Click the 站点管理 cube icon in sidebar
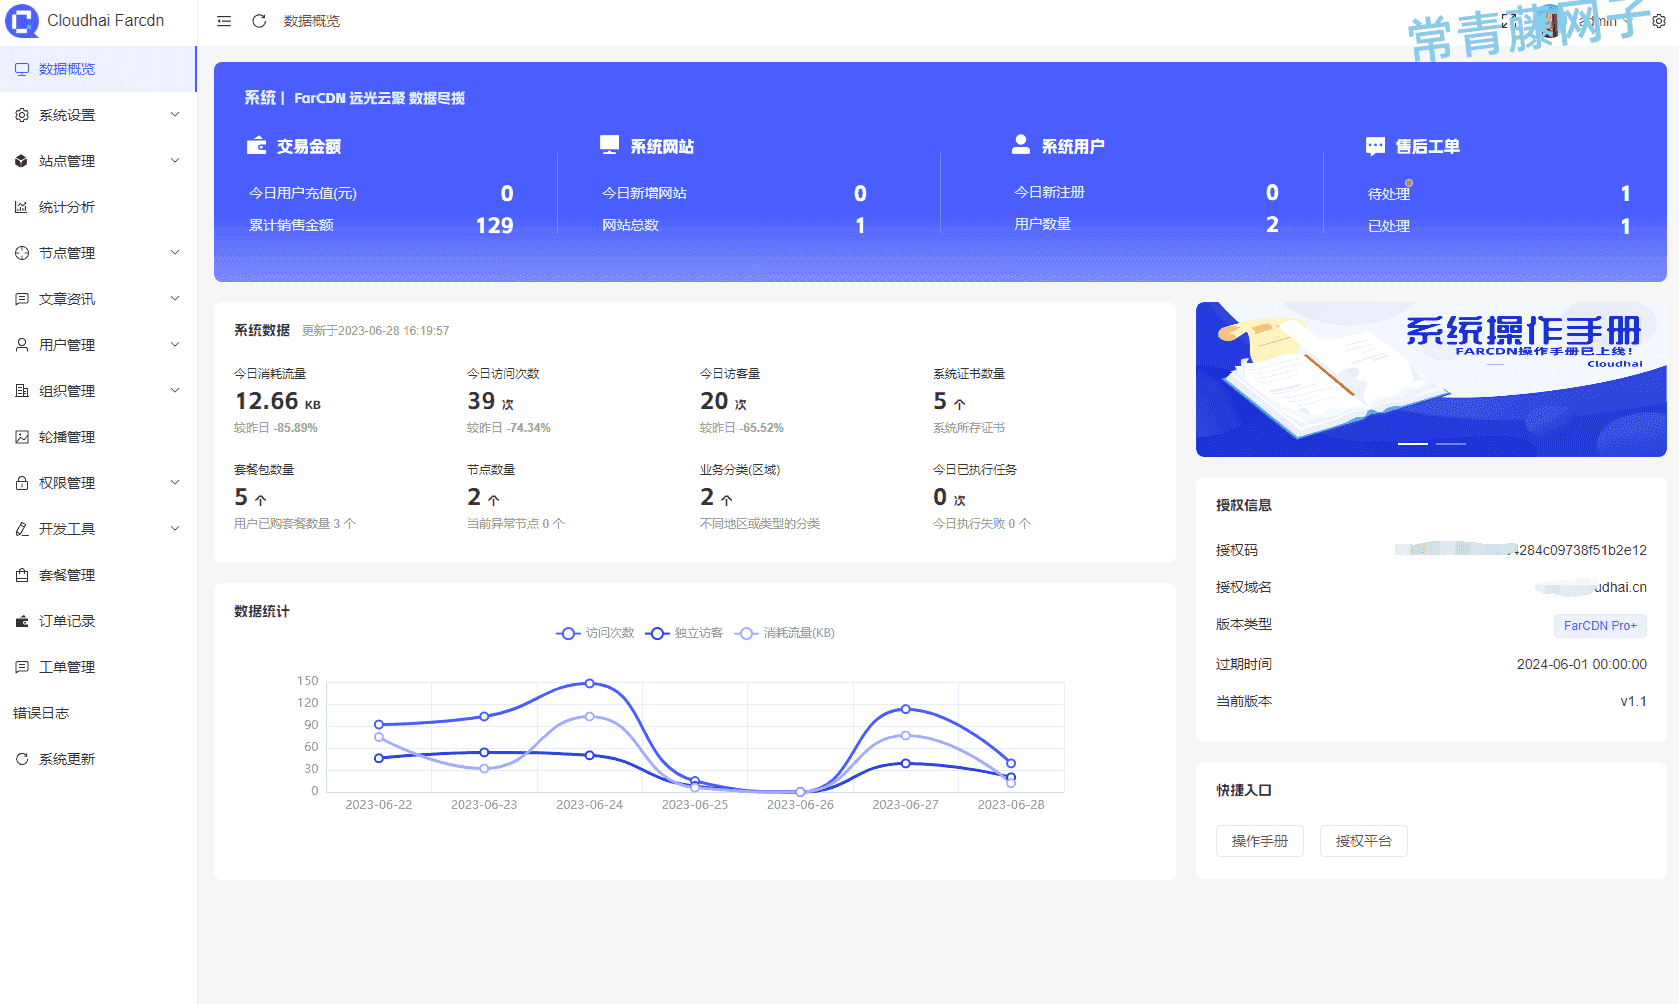This screenshot has height=1004, width=1679. tap(22, 161)
